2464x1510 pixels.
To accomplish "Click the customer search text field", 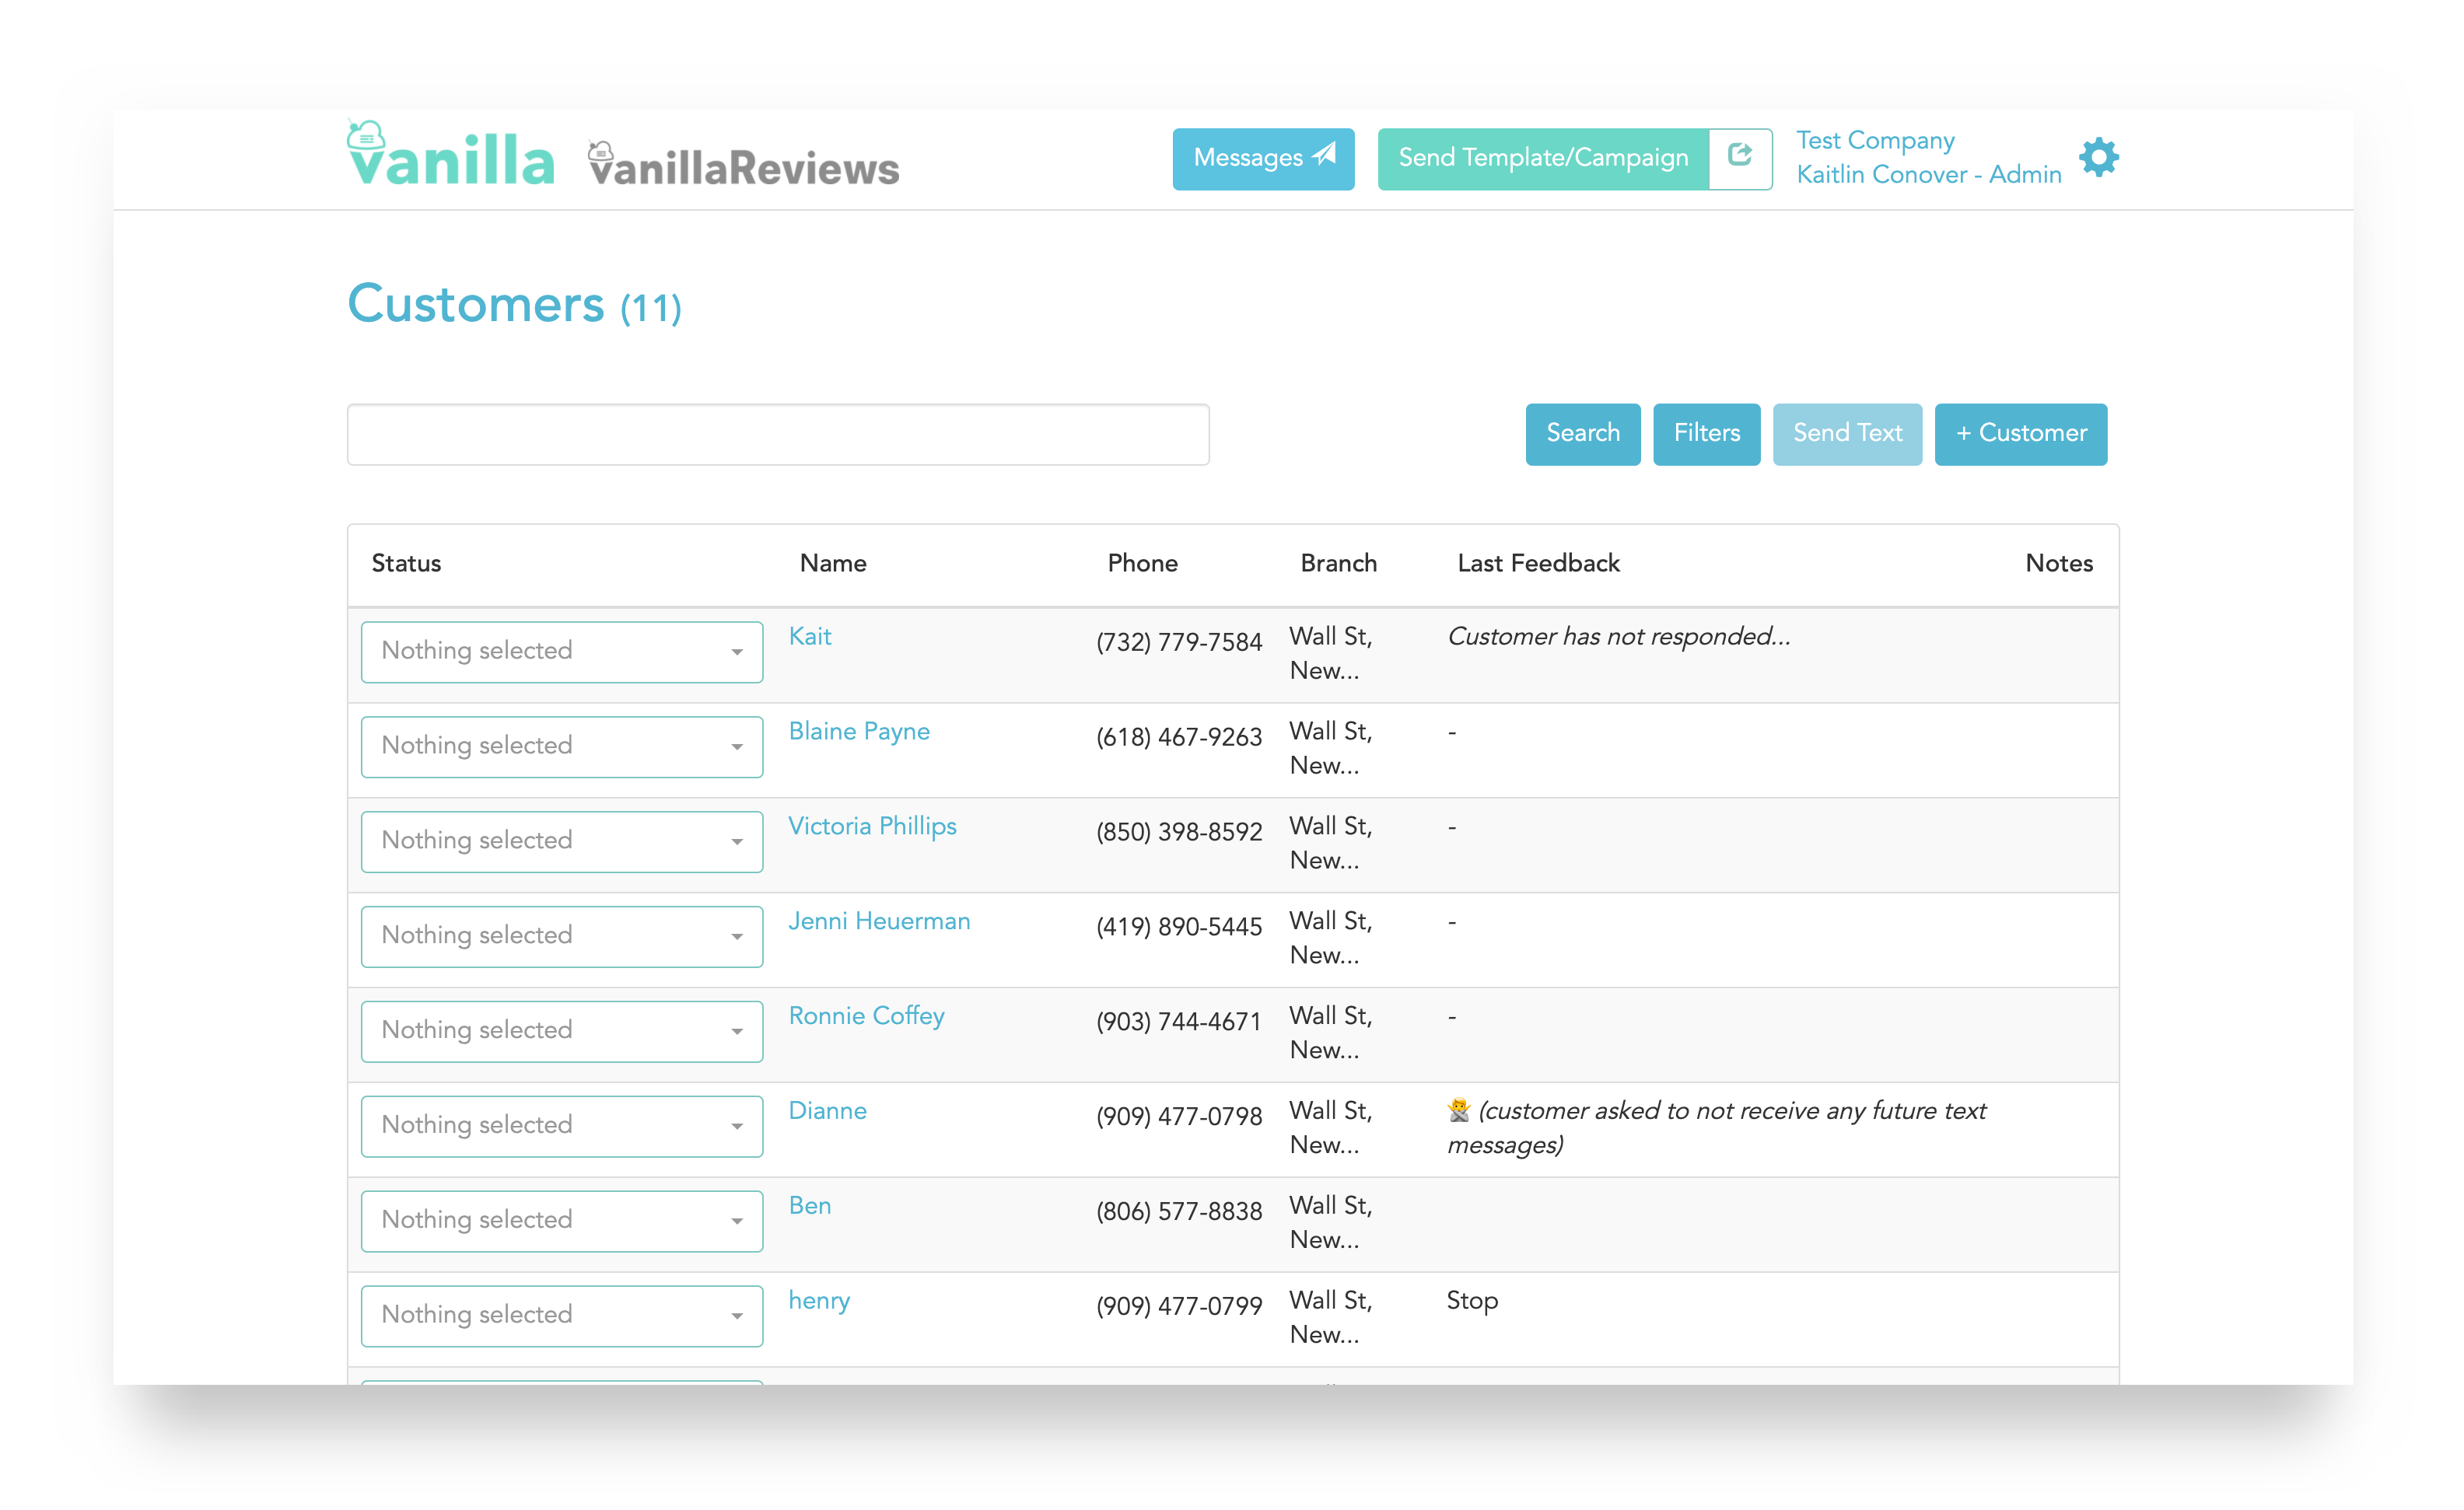I will (777, 434).
